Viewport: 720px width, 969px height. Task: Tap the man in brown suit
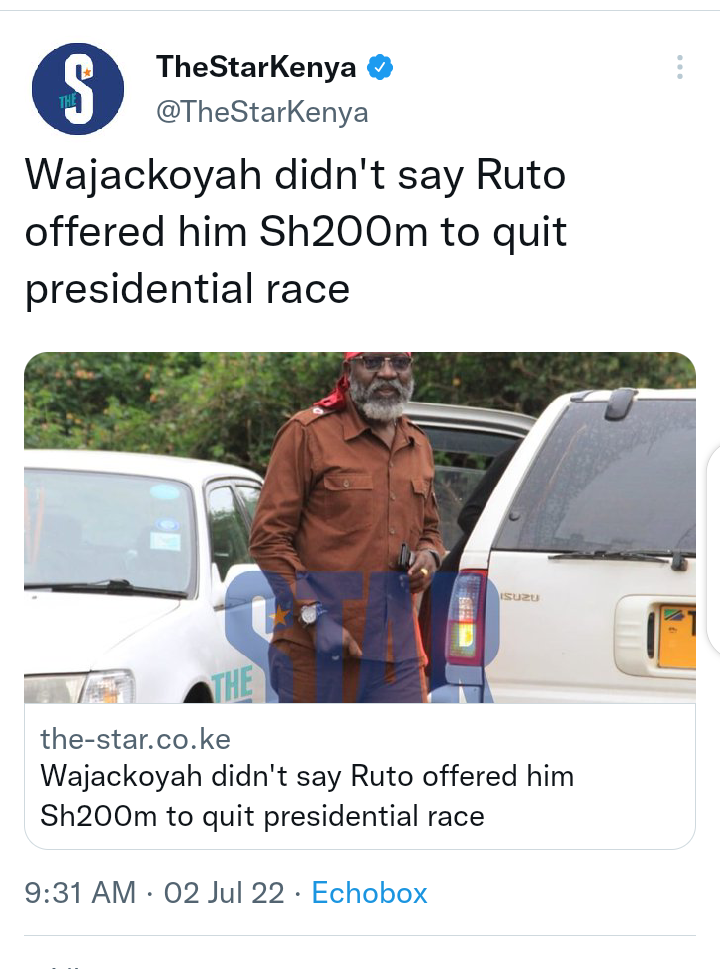tap(349, 527)
